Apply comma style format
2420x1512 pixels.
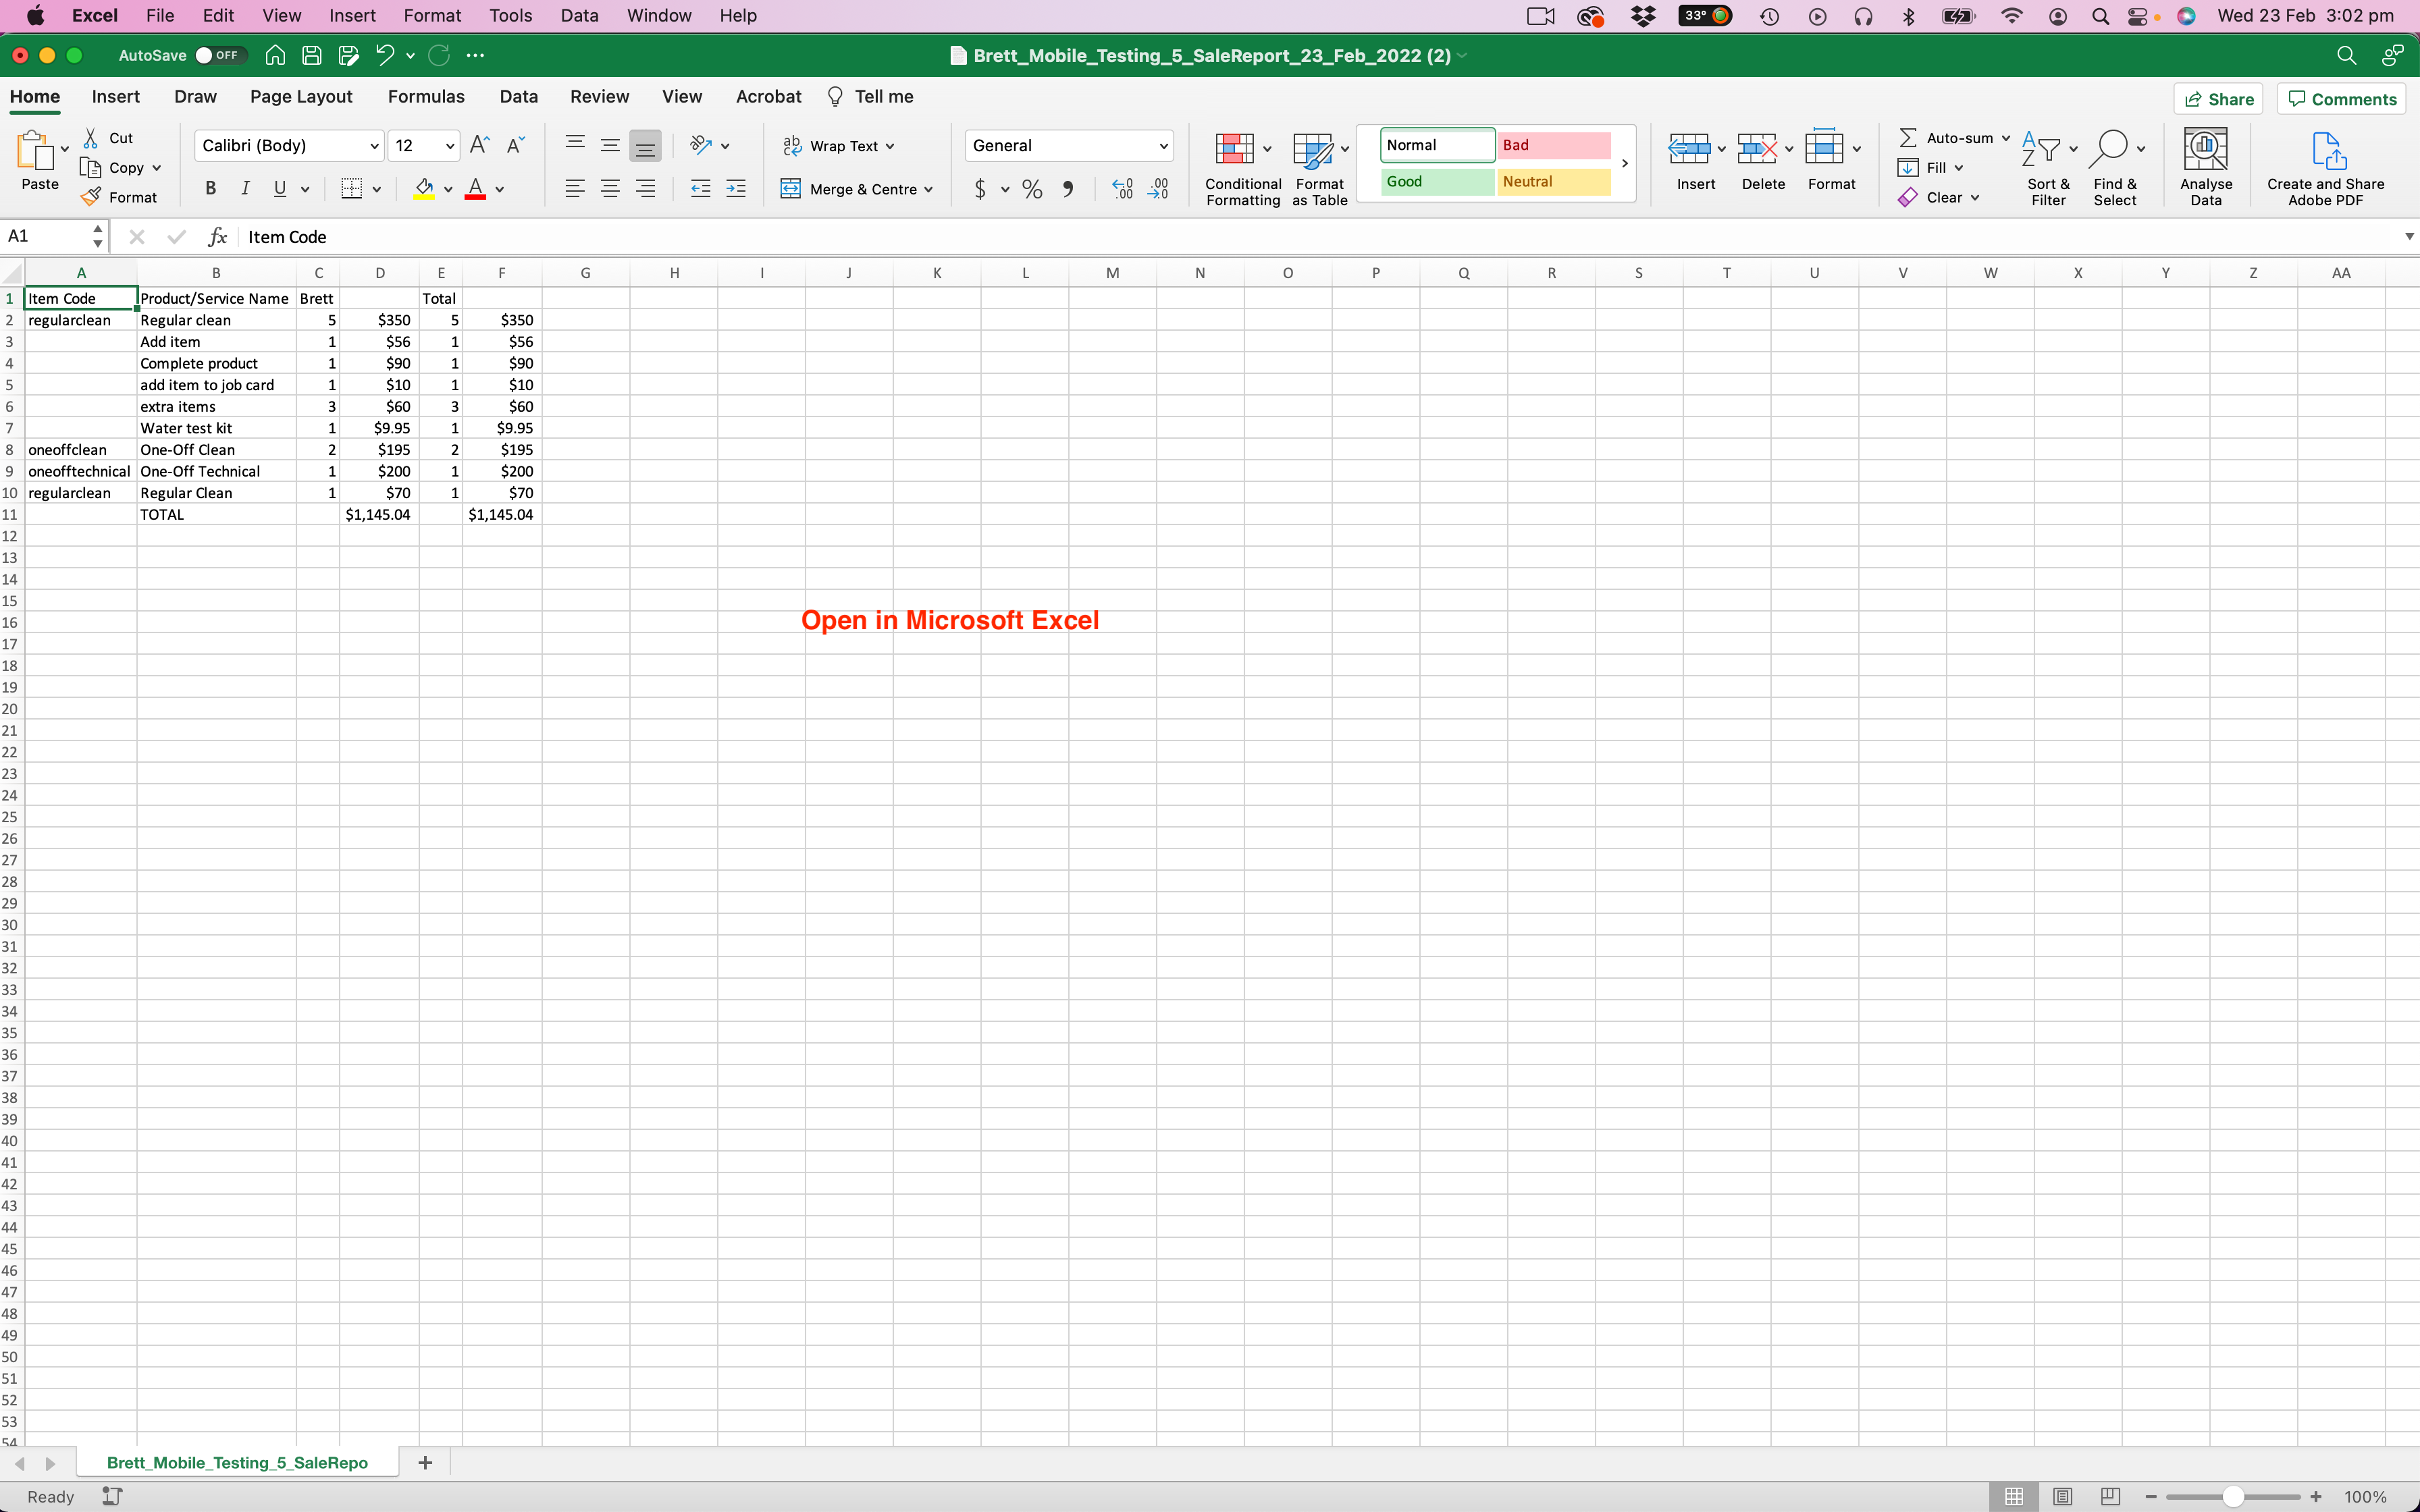pyautogui.click(x=1068, y=189)
